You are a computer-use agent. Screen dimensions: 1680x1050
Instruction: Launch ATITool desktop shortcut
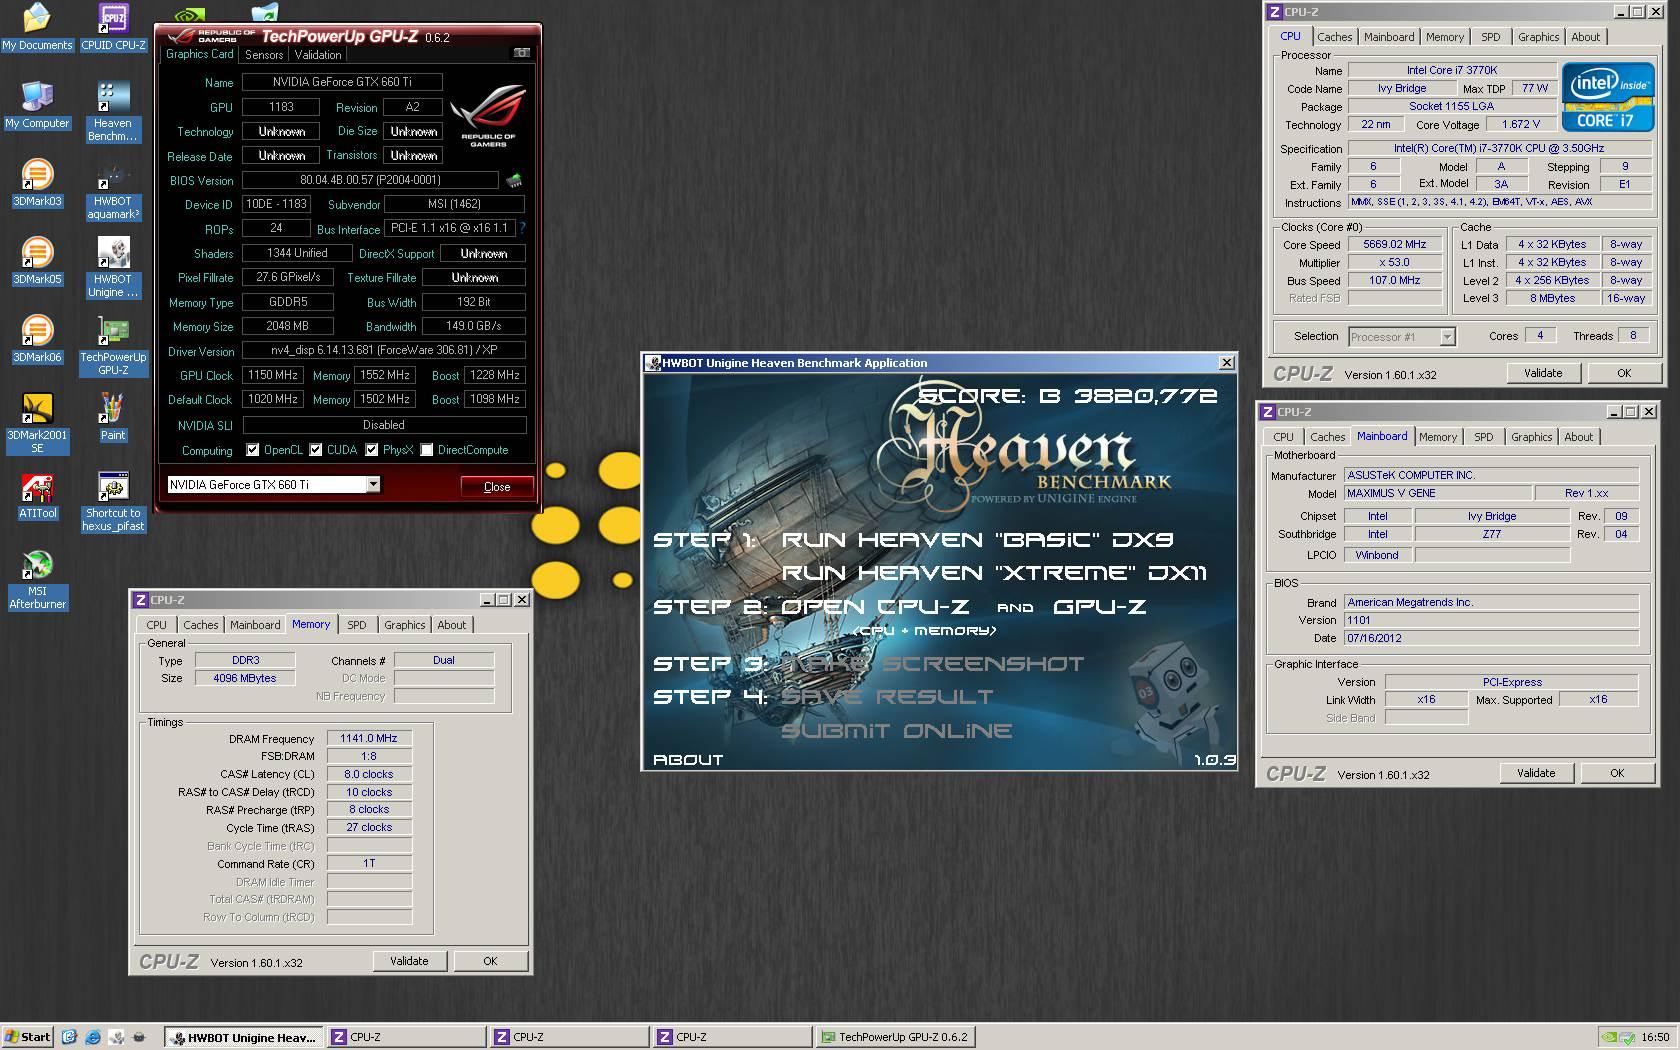tap(37, 495)
